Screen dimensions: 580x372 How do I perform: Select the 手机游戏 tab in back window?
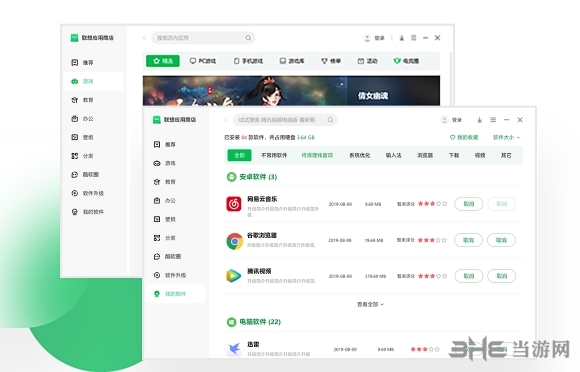click(x=248, y=61)
